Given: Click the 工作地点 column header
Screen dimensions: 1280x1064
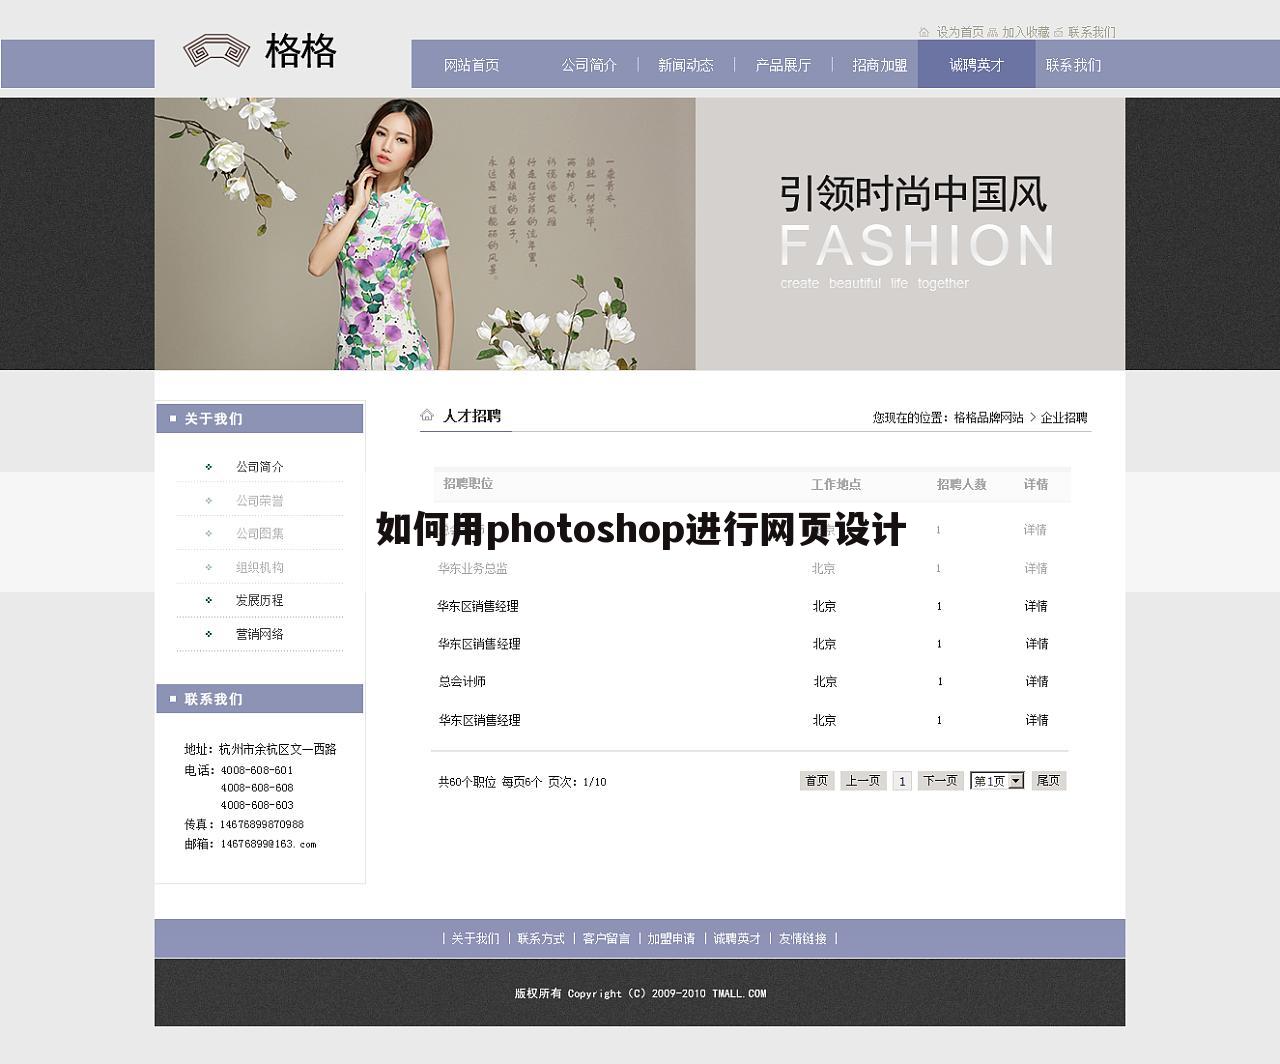Looking at the screenshot, I should pyautogui.click(x=836, y=484).
